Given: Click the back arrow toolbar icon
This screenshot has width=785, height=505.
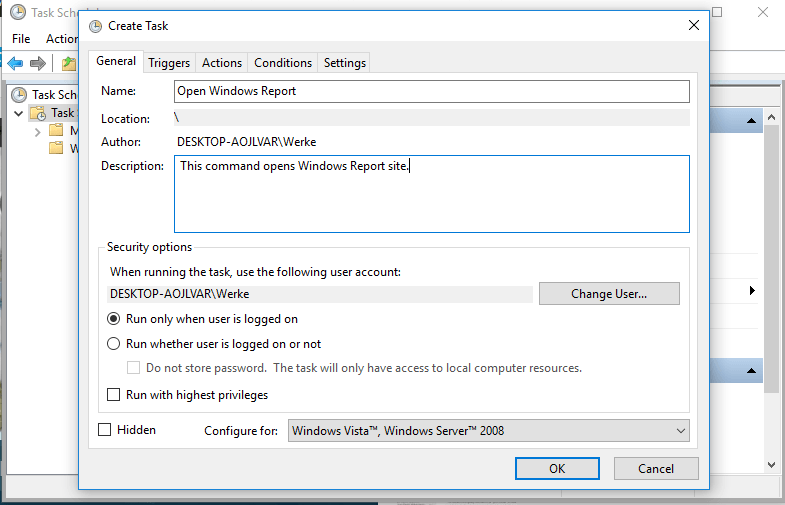Looking at the screenshot, I should pos(15,63).
